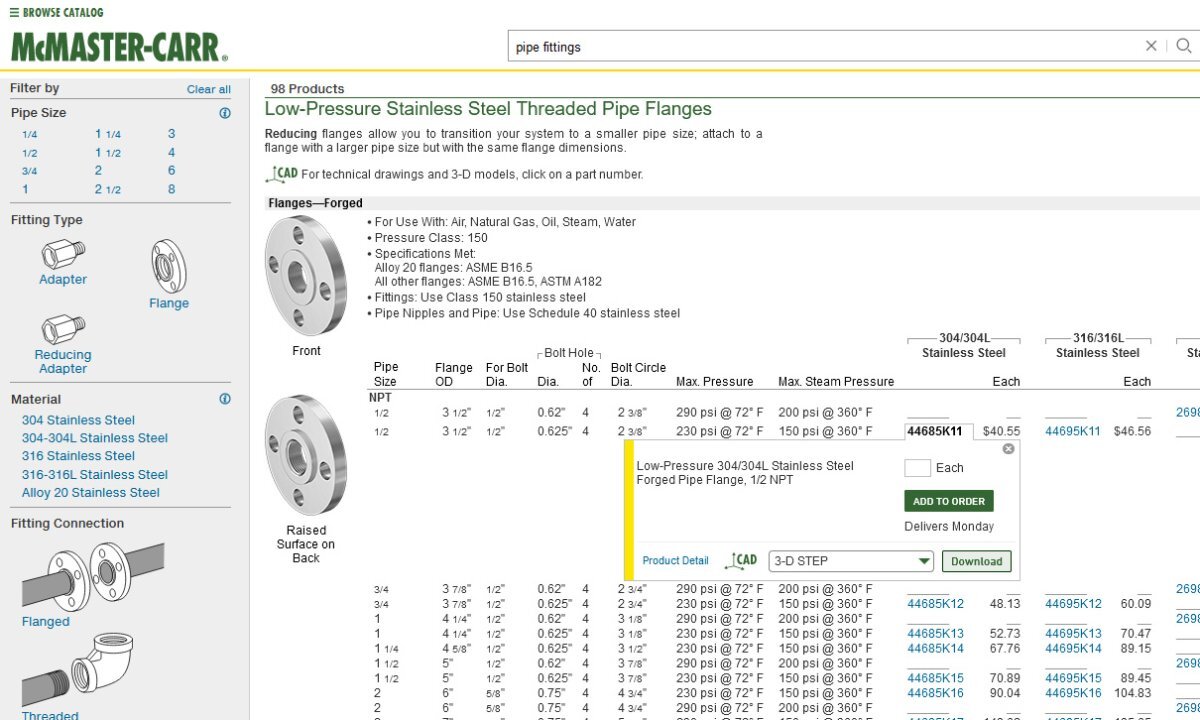Clear the search box with the X icon
The height and width of the screenshot is (720, 1200).
[1151, 46]
